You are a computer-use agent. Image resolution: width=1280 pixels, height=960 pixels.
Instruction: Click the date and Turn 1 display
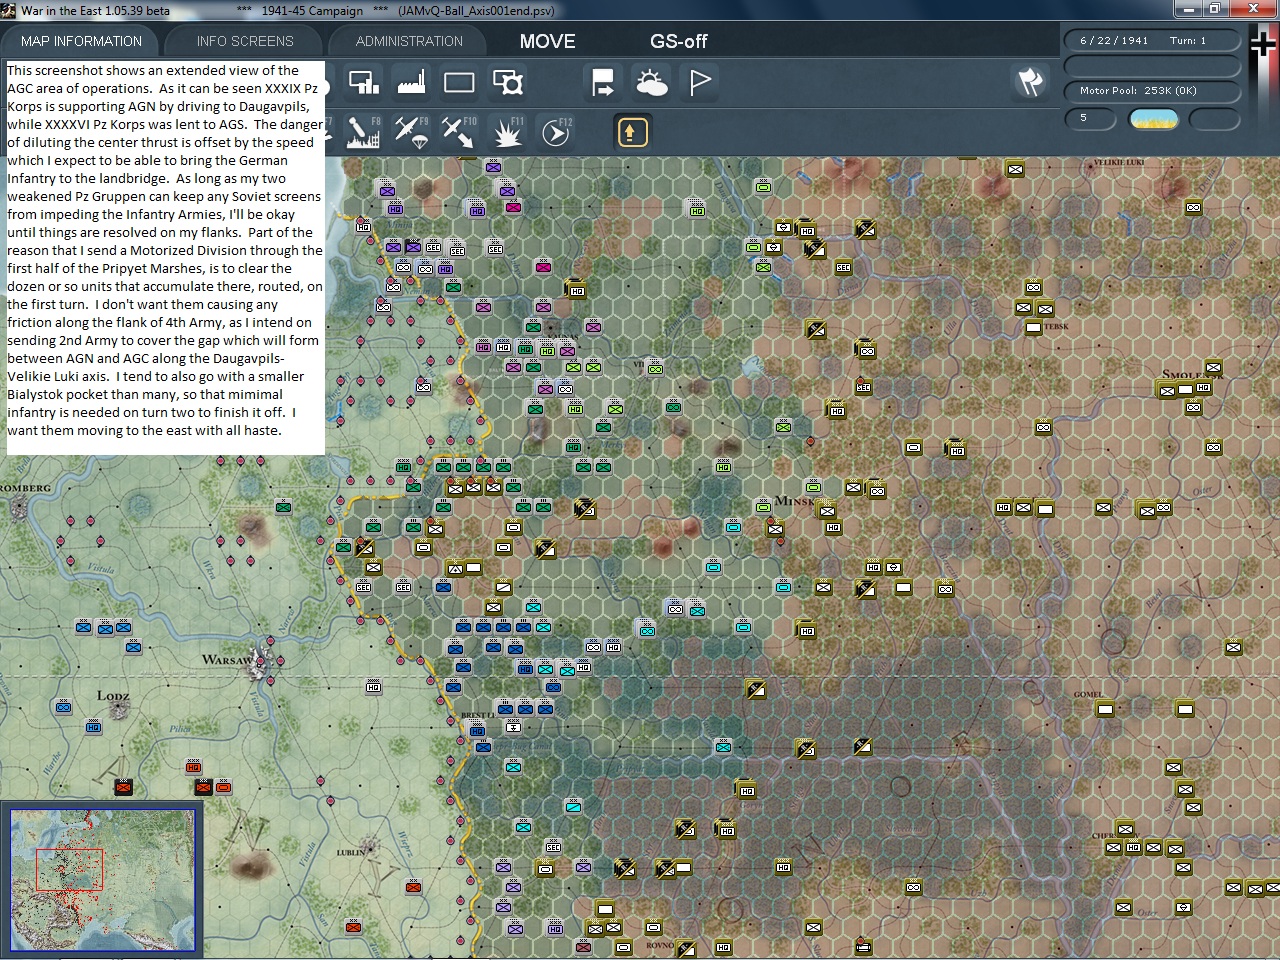click(1151, 41)
